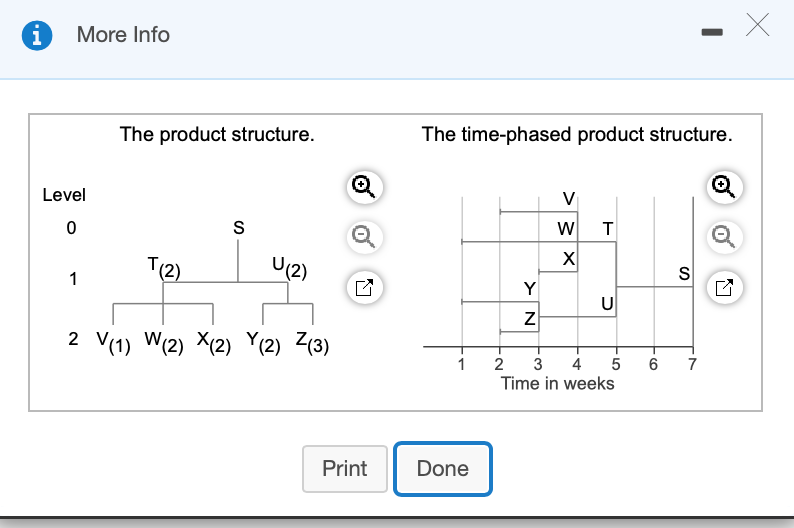Image resolution: width=794 pixels, height=528 pixels.
Task: Zoom in on the time-phased product structure
Action: (x=723, y=185)
